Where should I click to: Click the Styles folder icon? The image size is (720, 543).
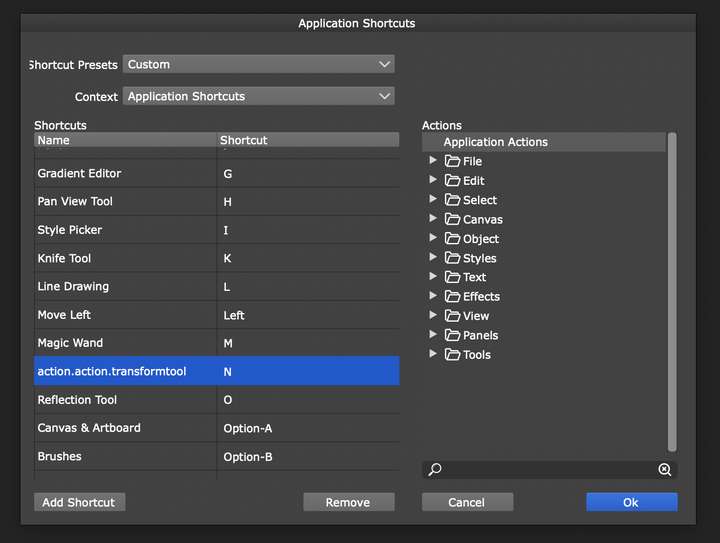pyautogui.click(x=452, y=258)
